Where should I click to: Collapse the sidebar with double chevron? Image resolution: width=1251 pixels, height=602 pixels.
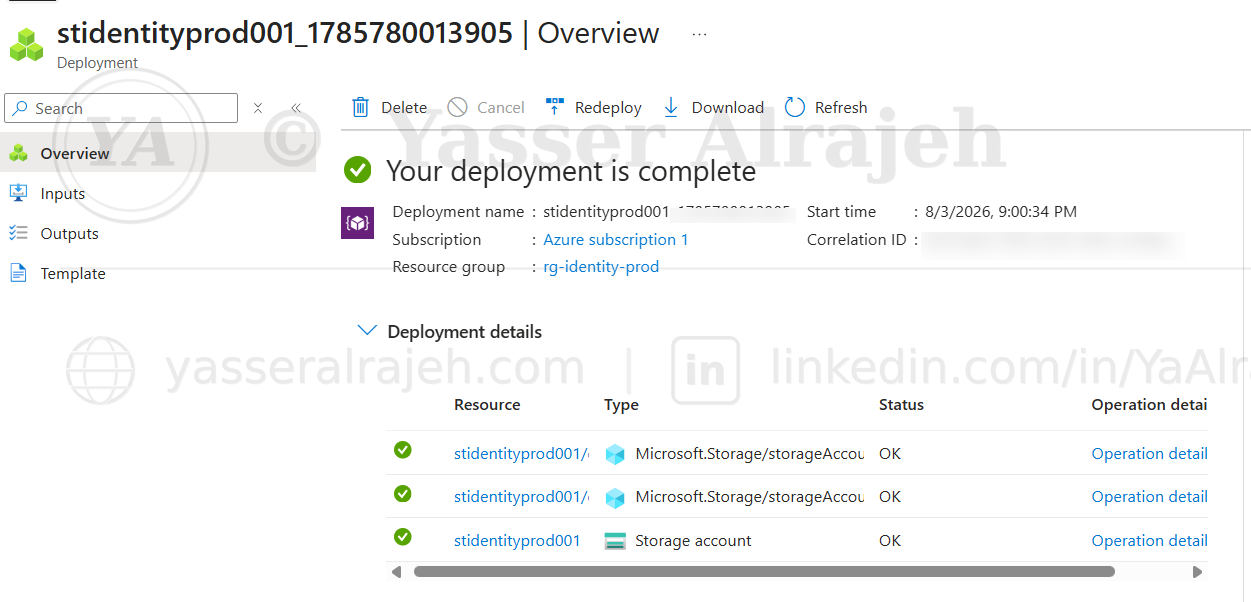tap(296, 108)
